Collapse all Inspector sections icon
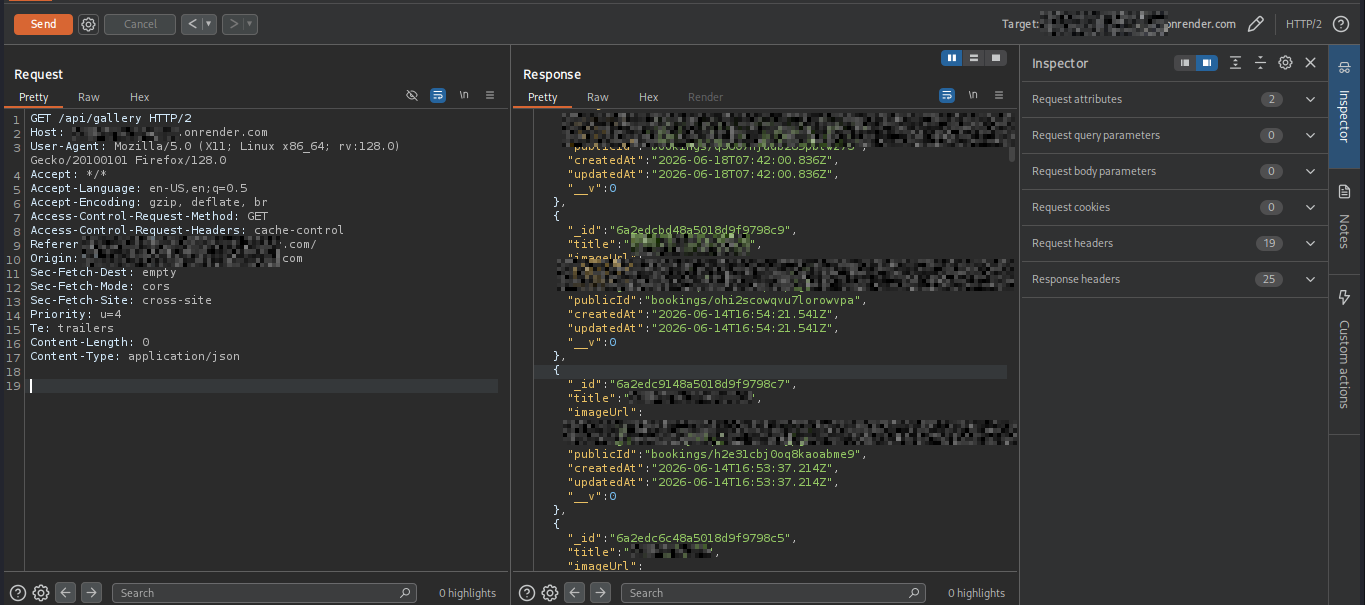Screen dimensions: 1365x605 [1260, 63]
